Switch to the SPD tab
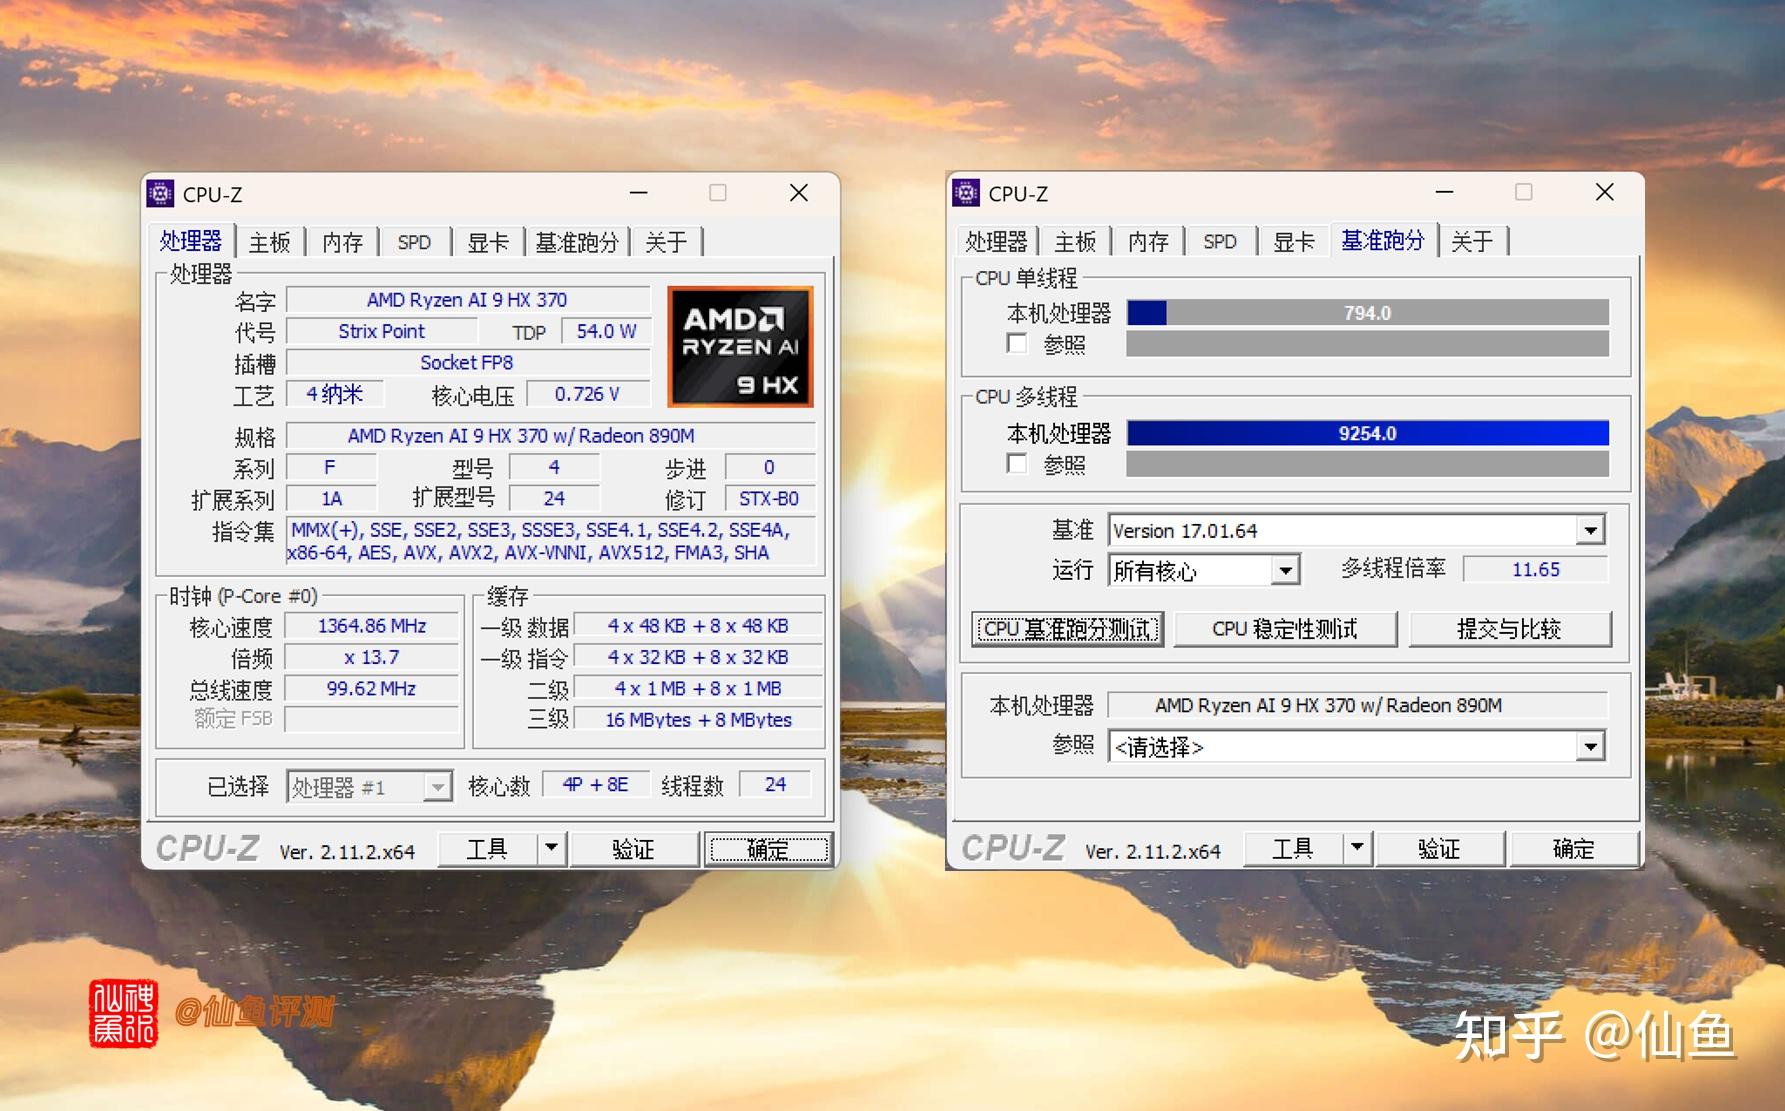The width and height of the screenshot is (1785, 1111). click(x=415, y=241)
